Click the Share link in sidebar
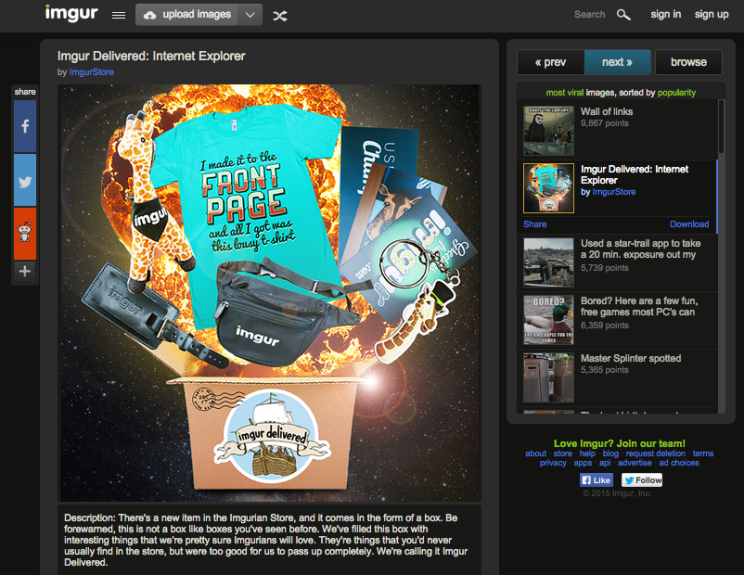This screenshot has height=575, width=744. pyautogui.click(x=535, y=224)
